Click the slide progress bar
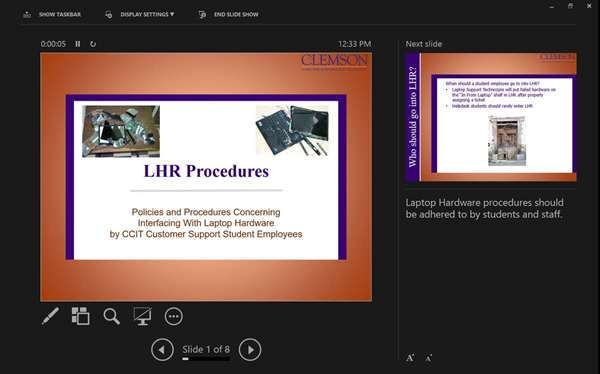The height and width of the screenshot is (374, 600). (206, 359)
